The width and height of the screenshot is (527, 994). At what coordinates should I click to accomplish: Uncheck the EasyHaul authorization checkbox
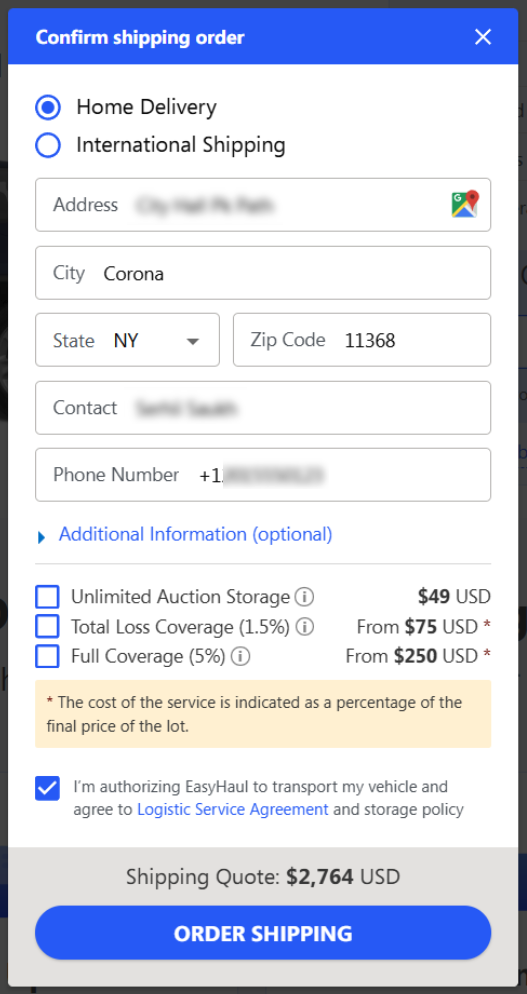point(48,789)
